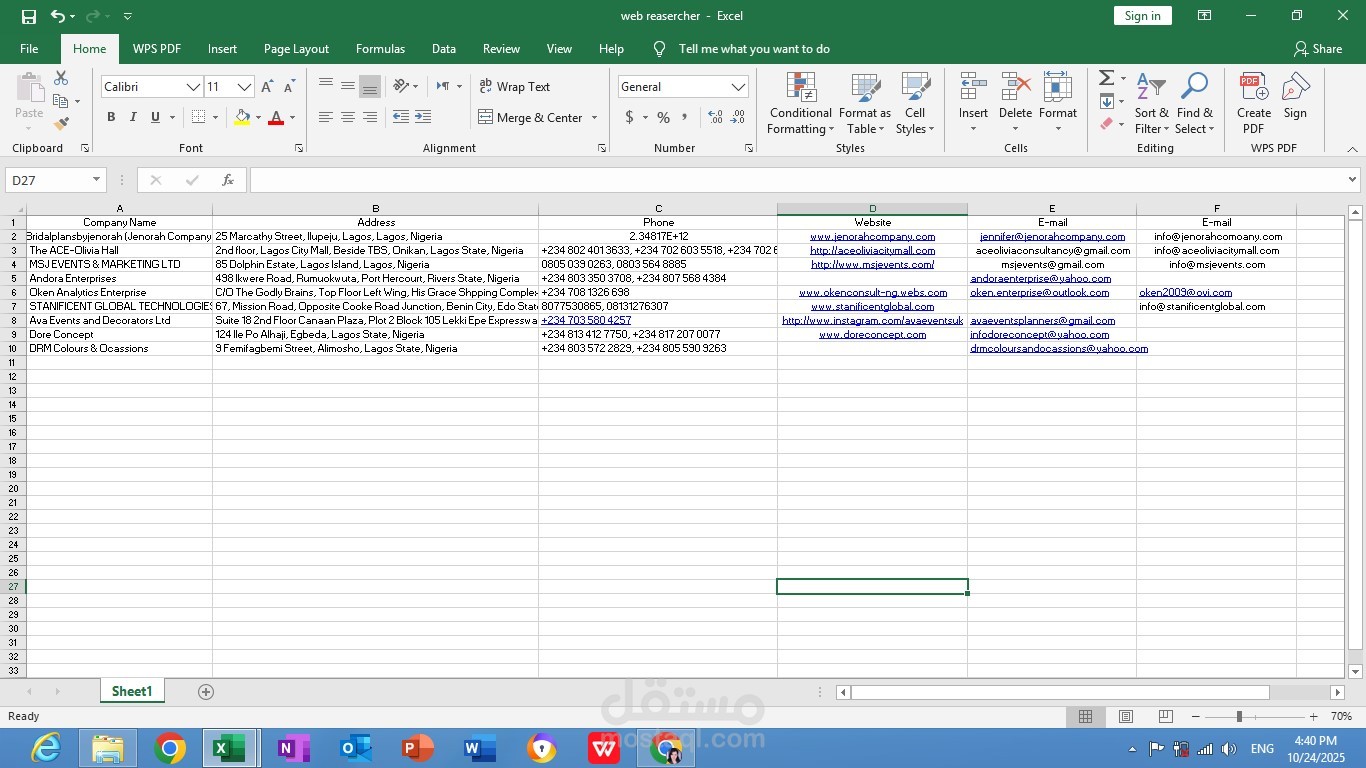Select Normal view in status bar
Screen dimensions: 1366x768
point(1085,716)
